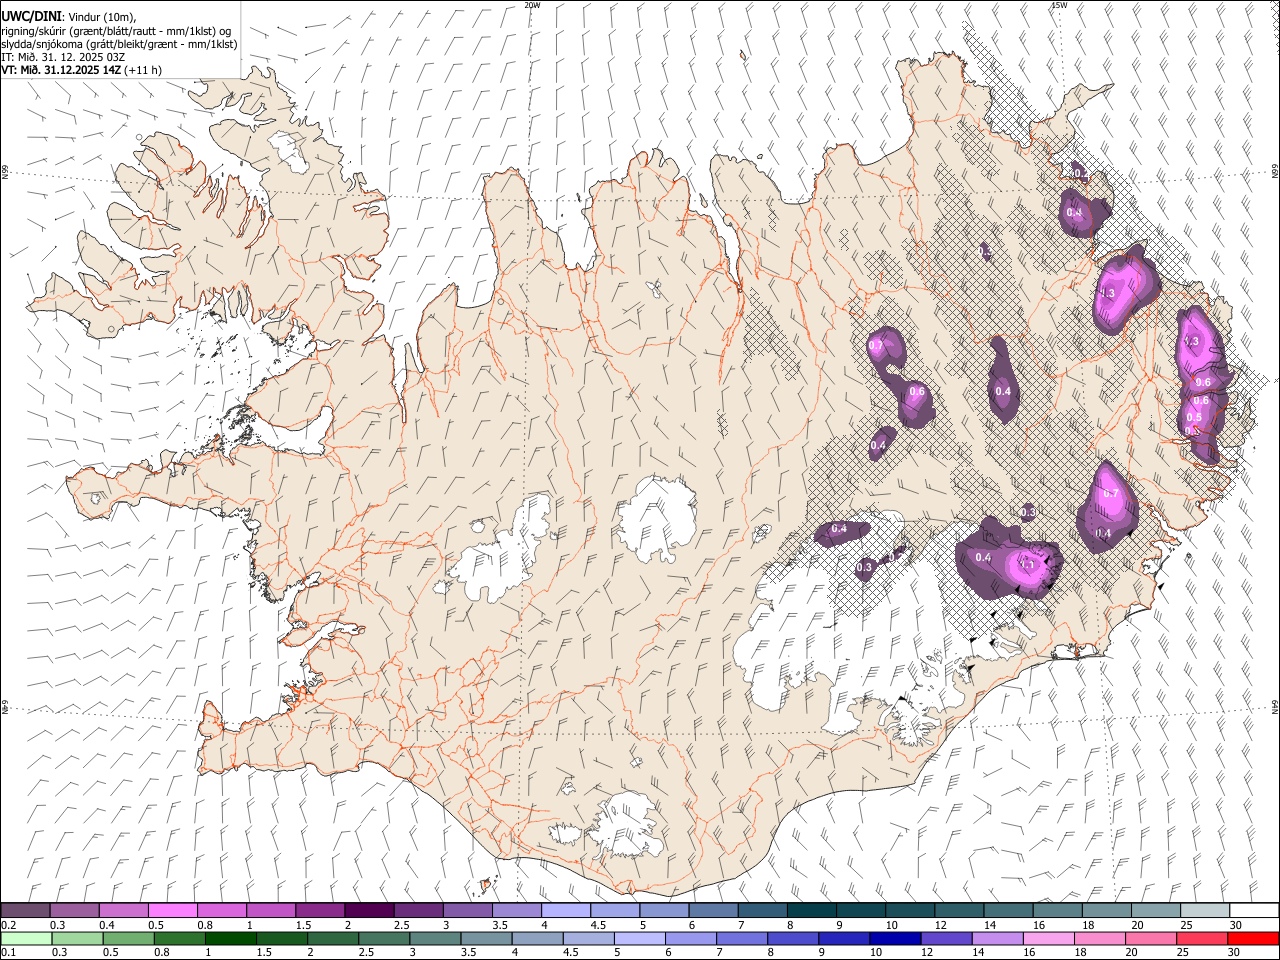The image size is (1280, 960).
Task: Click the "30" label in the rain legend
Action: (1233, 953)
